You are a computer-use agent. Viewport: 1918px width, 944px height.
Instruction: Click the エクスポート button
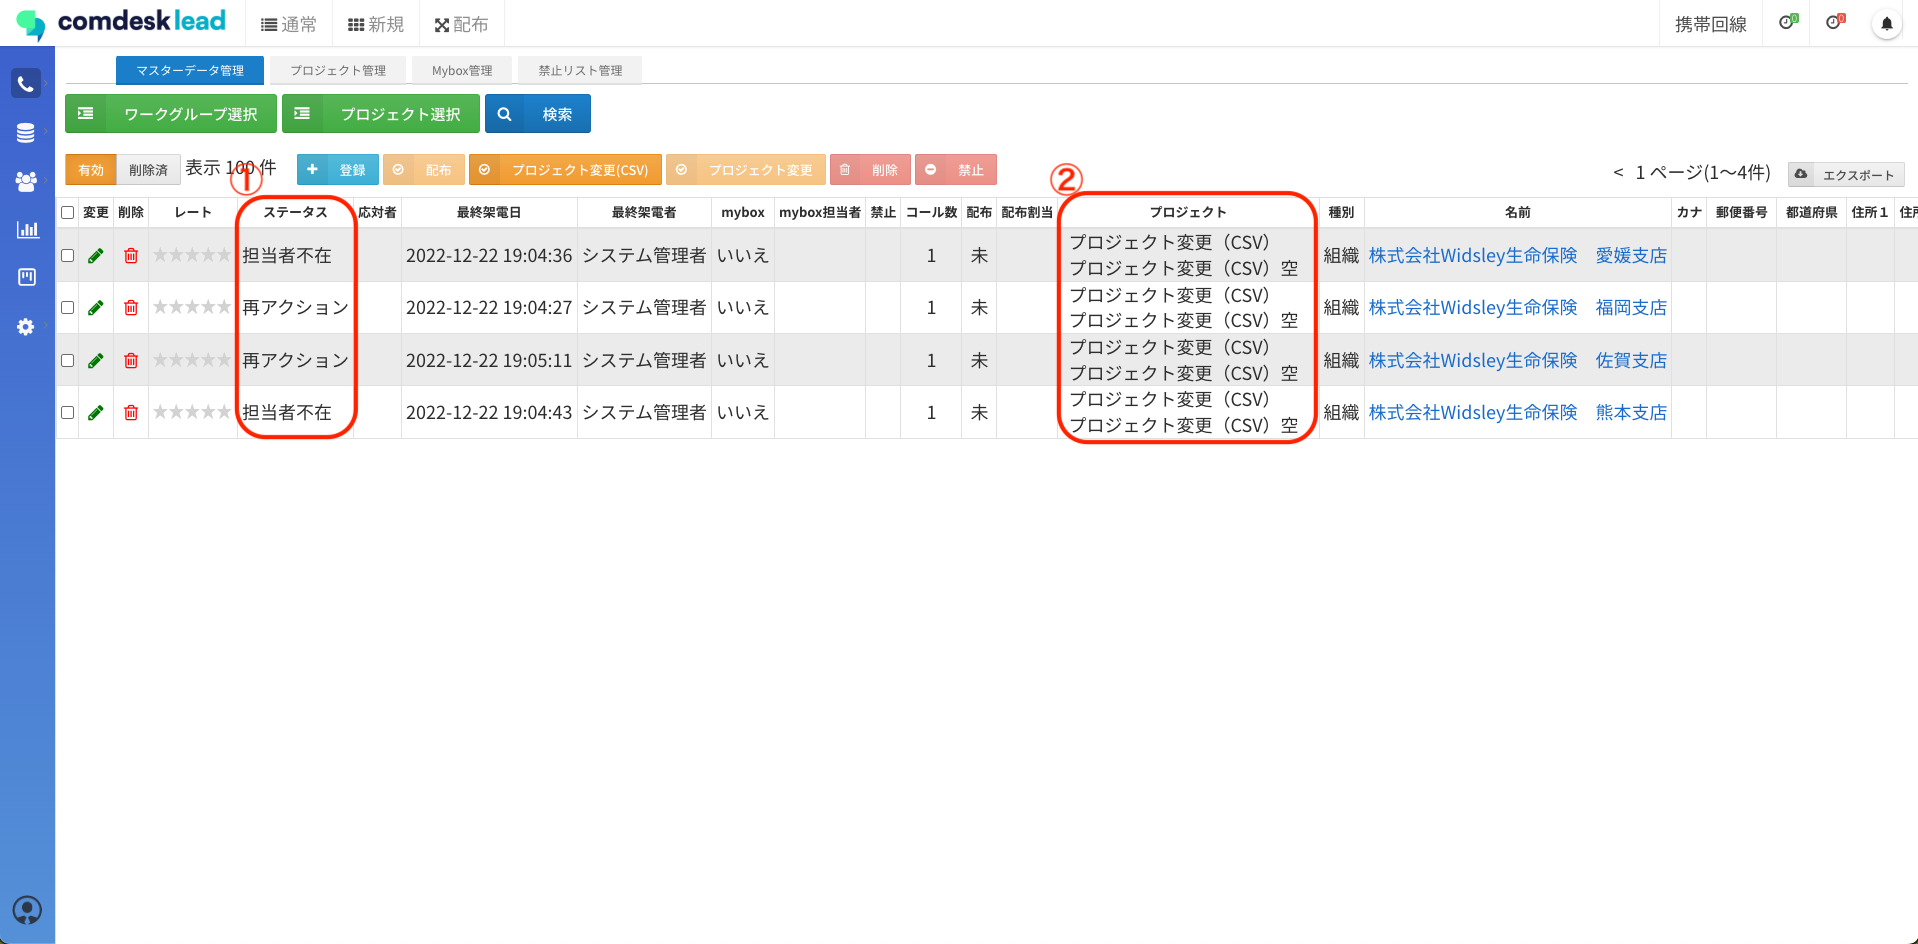coord(1846,175)
